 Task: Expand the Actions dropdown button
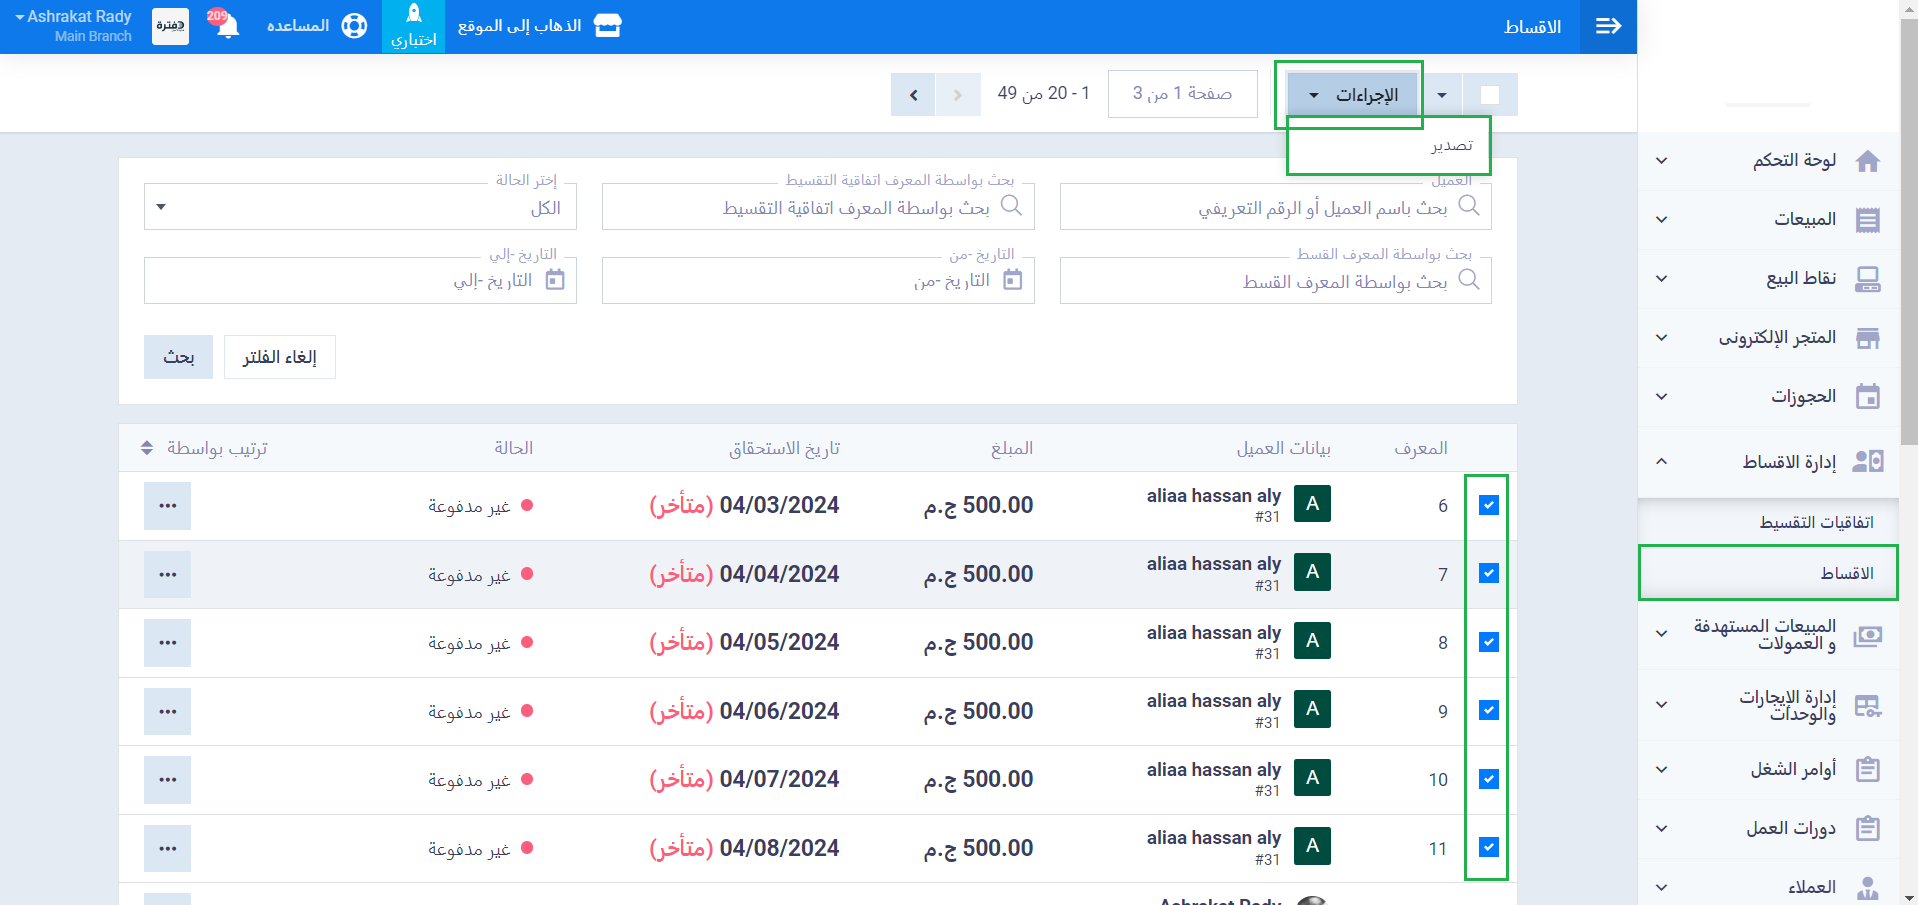1353,95
